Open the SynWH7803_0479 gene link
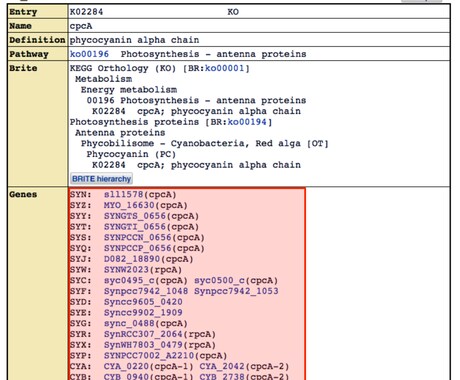 [x=143, y=345]
